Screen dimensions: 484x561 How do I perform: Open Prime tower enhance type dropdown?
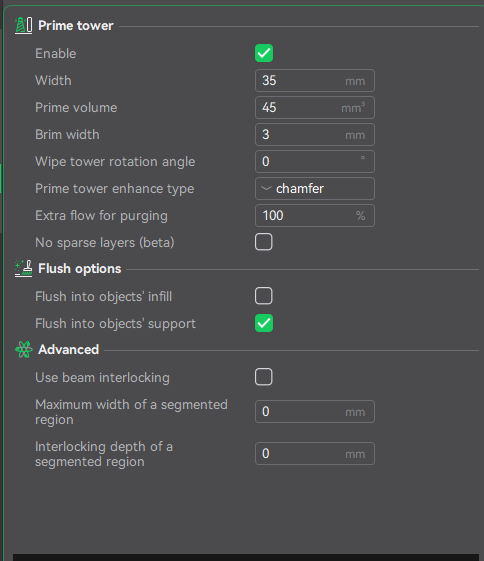tap(315, 189)
